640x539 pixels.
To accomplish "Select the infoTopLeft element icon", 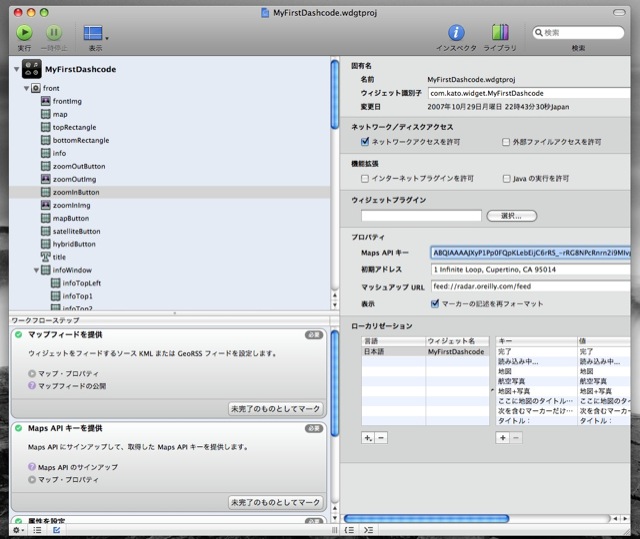I will [x=56, y=283].
